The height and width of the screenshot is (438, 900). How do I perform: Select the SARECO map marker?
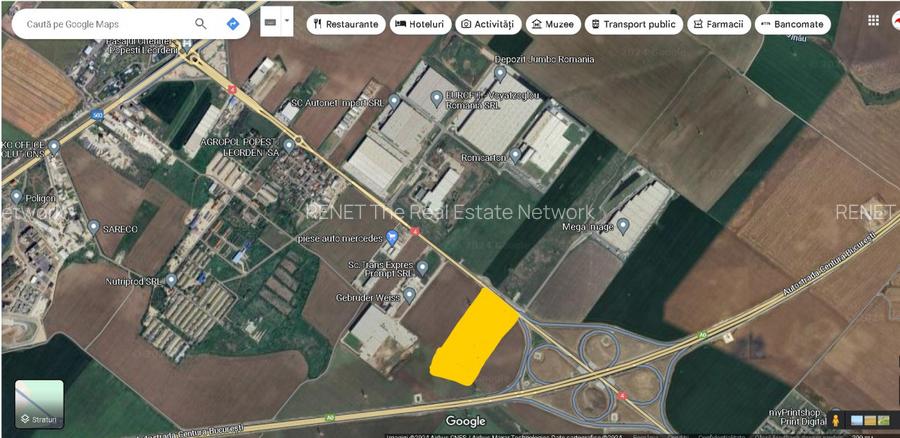94,227
